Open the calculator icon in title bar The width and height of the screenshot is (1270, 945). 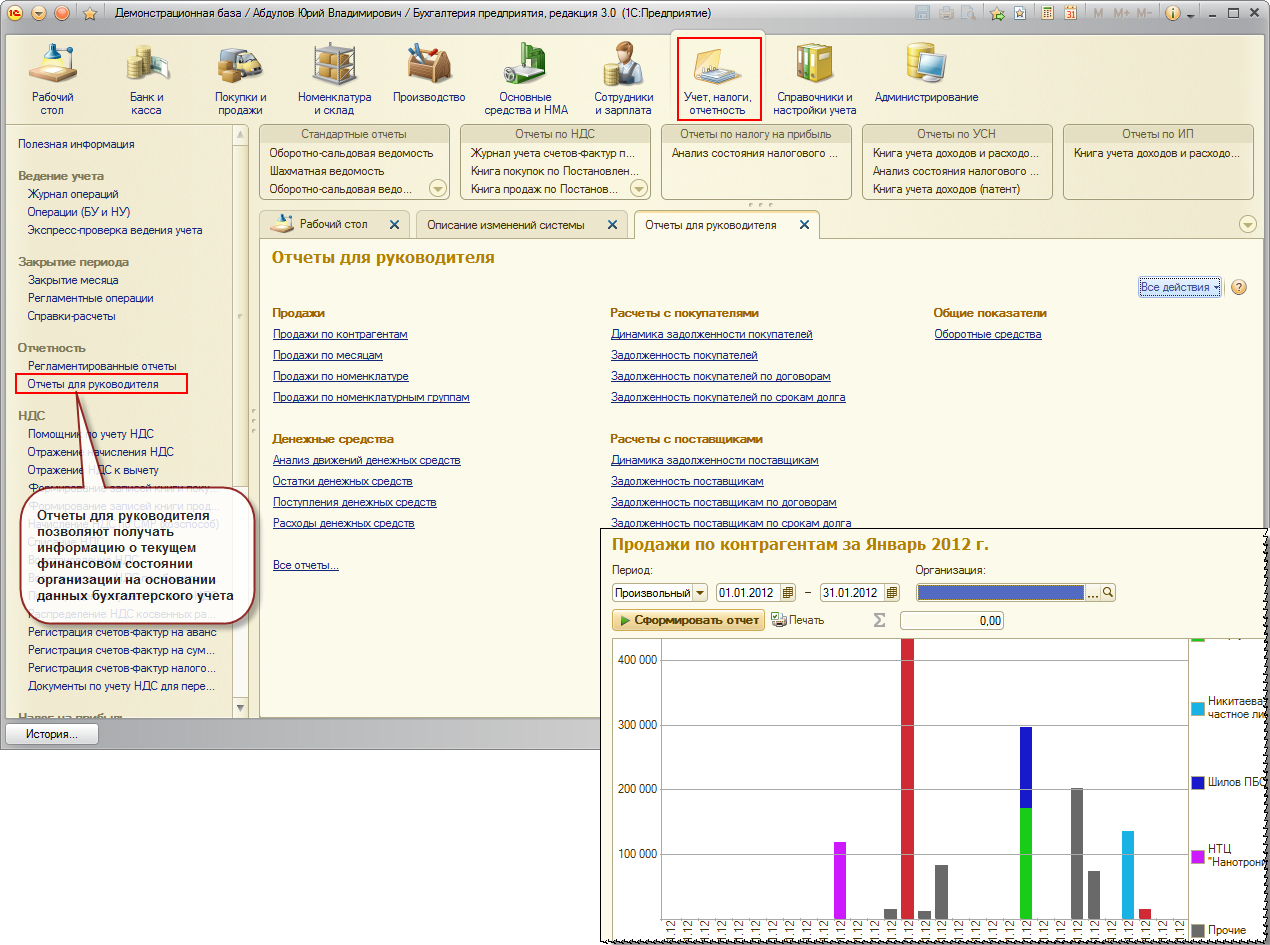1047,14
